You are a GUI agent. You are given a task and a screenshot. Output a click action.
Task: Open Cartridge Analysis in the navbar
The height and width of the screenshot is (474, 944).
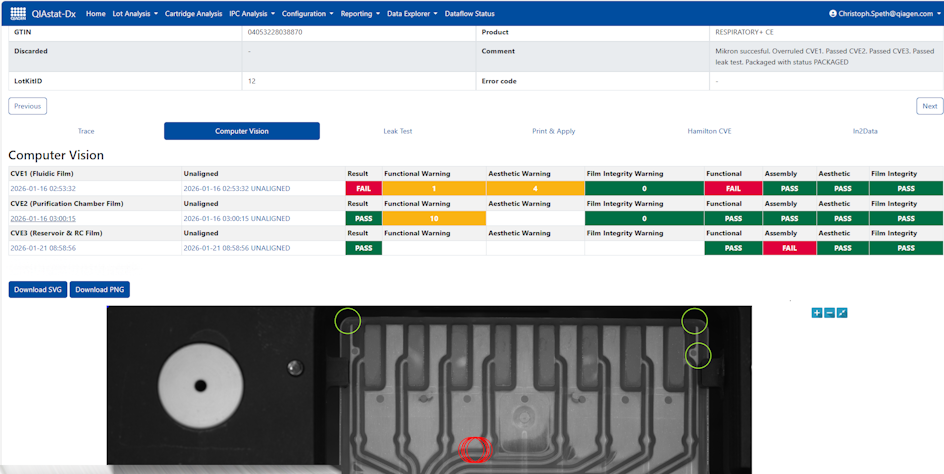(194, 14)
